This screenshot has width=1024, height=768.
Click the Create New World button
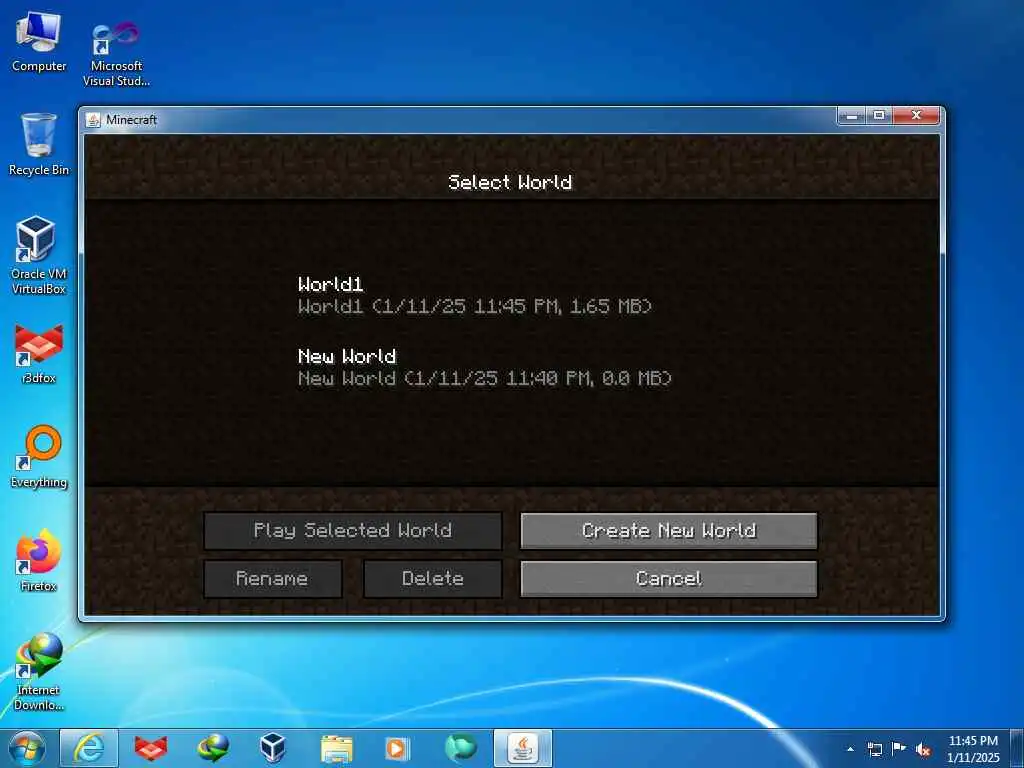coord(669,530)
